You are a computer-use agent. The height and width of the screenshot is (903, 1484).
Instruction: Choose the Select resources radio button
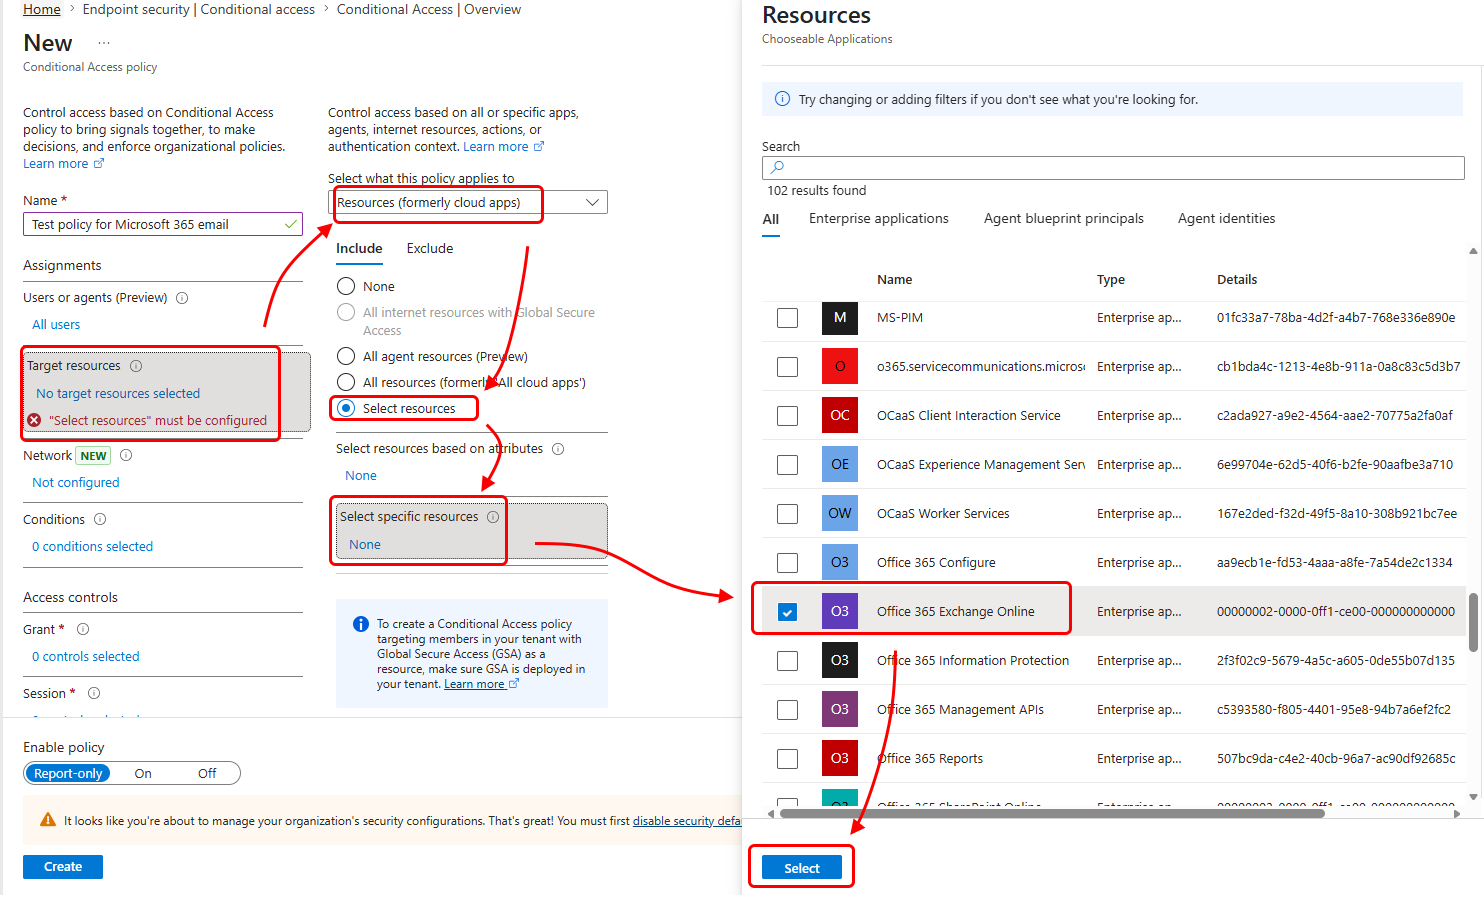pyautogui.click(x=346, y=408)
